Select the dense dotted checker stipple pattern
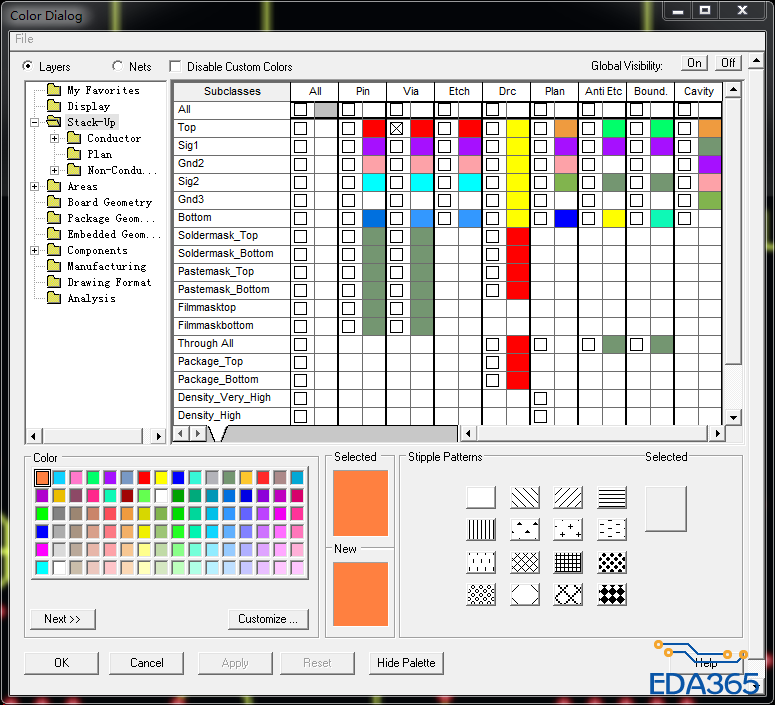Image resolution: width=775 pixels, height=705 pixels. (612, 563)
